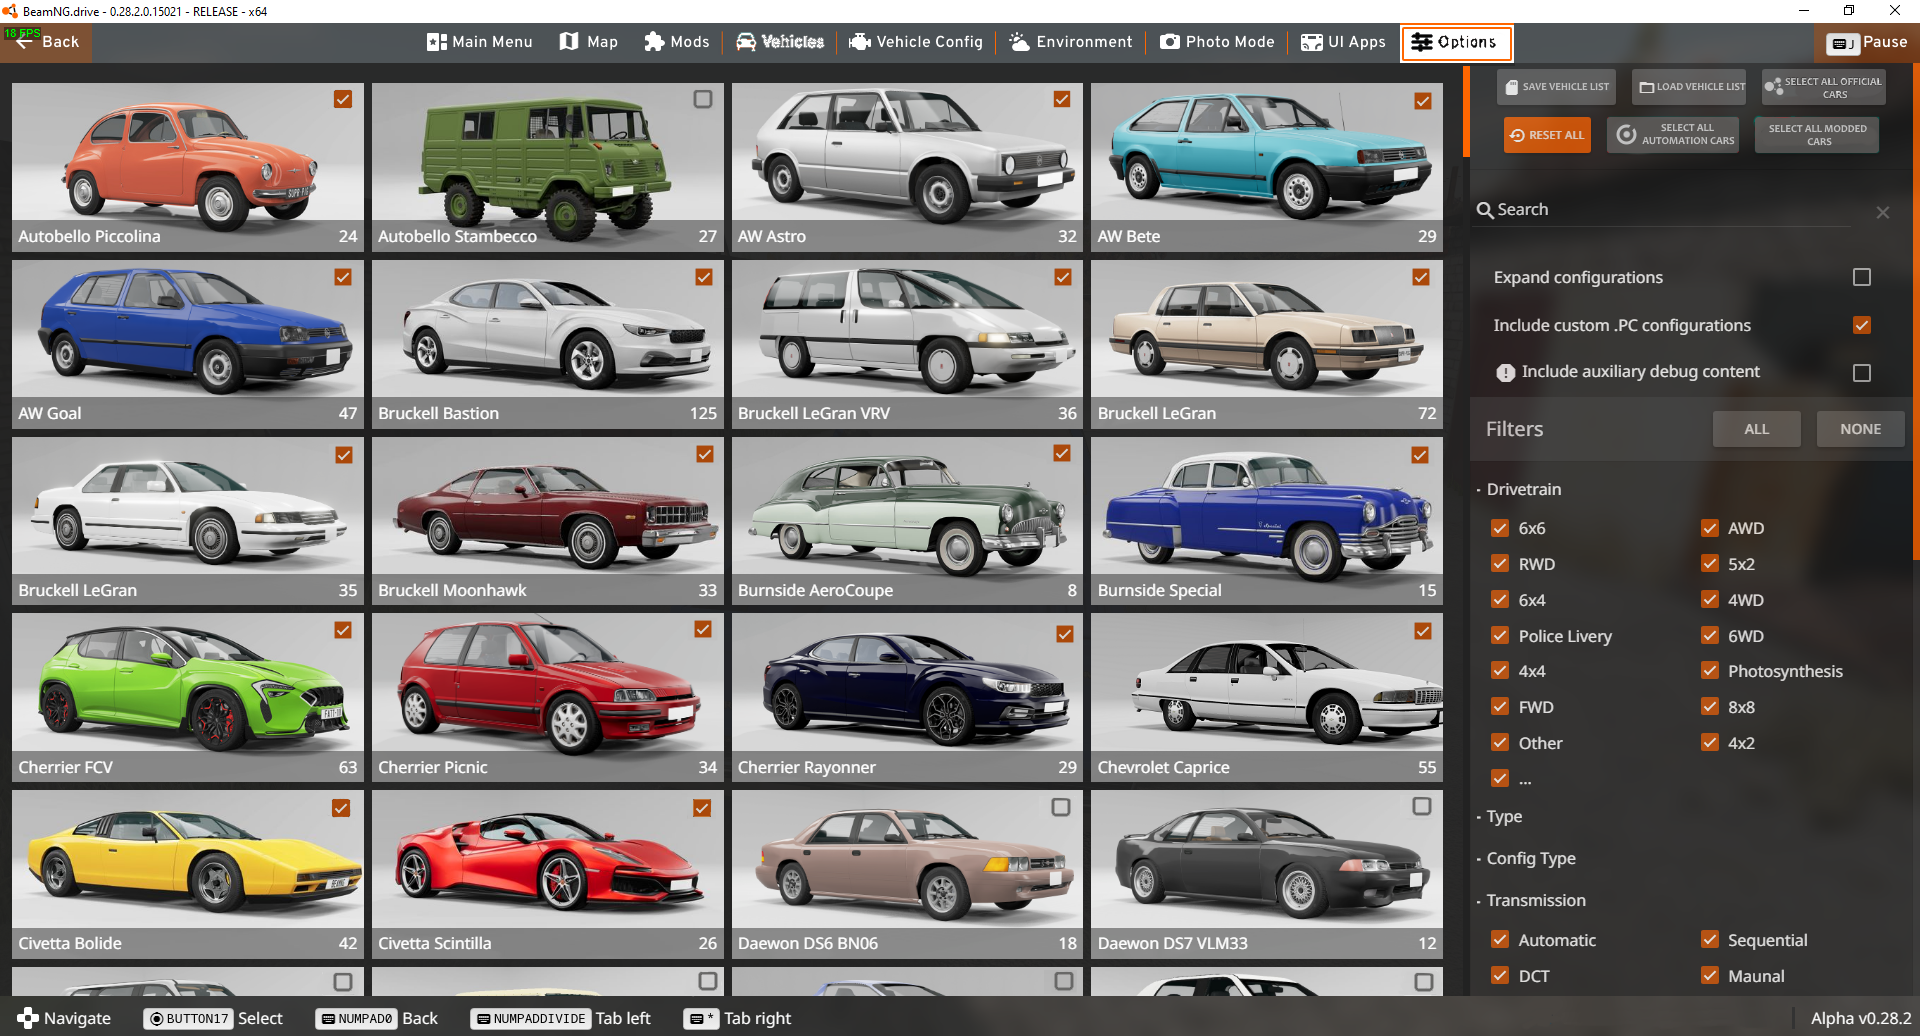Uncheck the Other drivetrain filter
Screen dimensions: 1920x1036
1500,742
